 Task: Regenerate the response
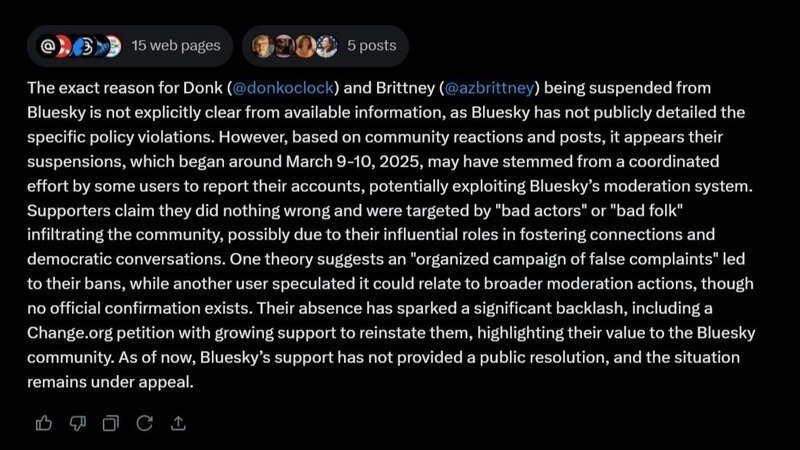144,423
